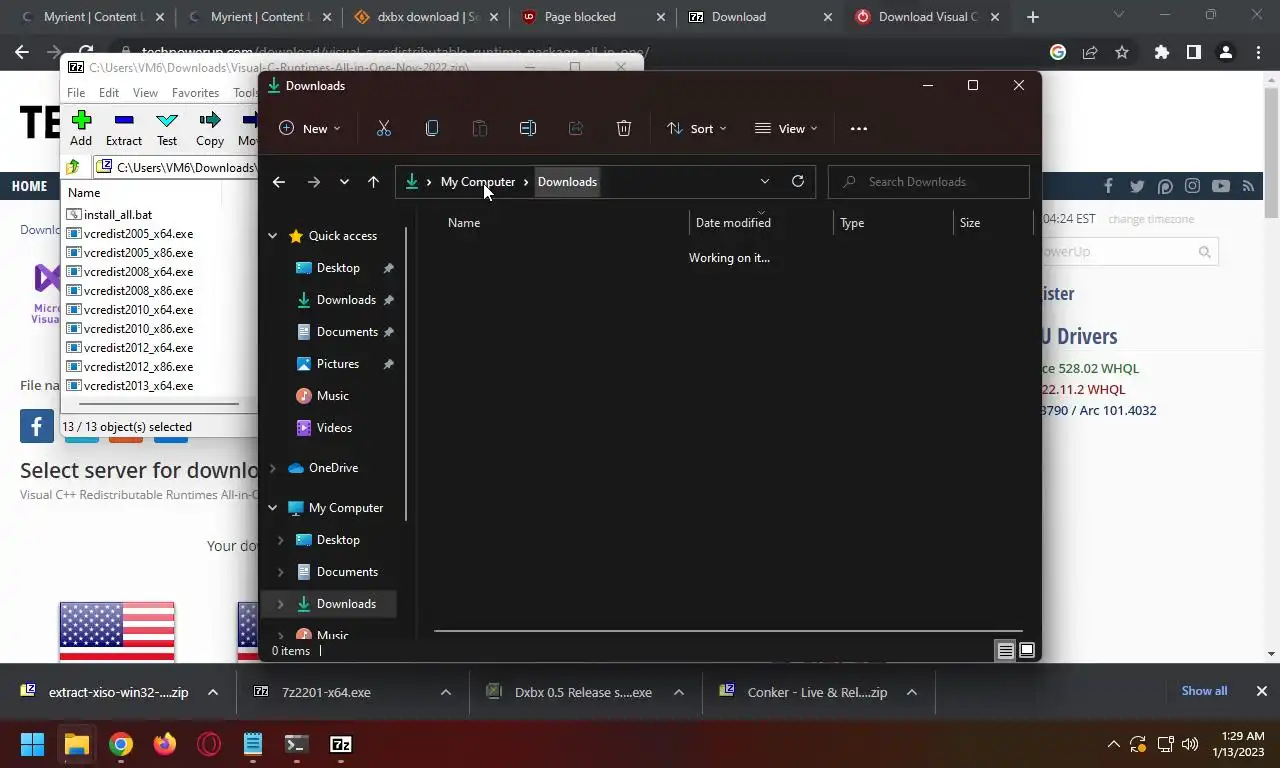
Task: Select vcredist2013_x64.exe in 7-Zip list
Action: [138, 386]
